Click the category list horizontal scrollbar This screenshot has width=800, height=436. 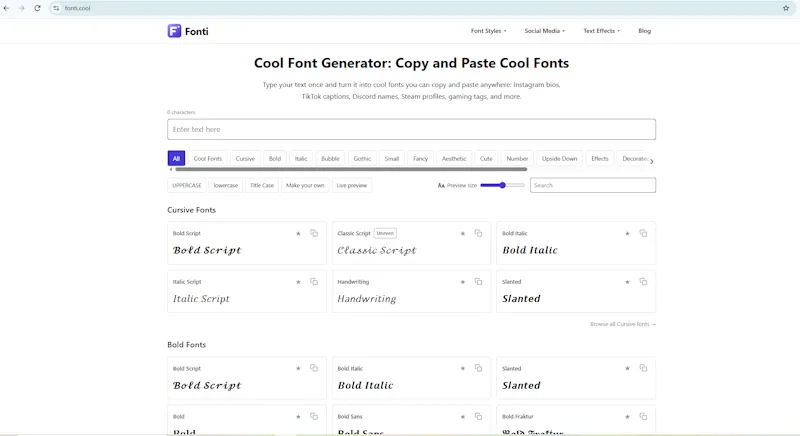351,169
